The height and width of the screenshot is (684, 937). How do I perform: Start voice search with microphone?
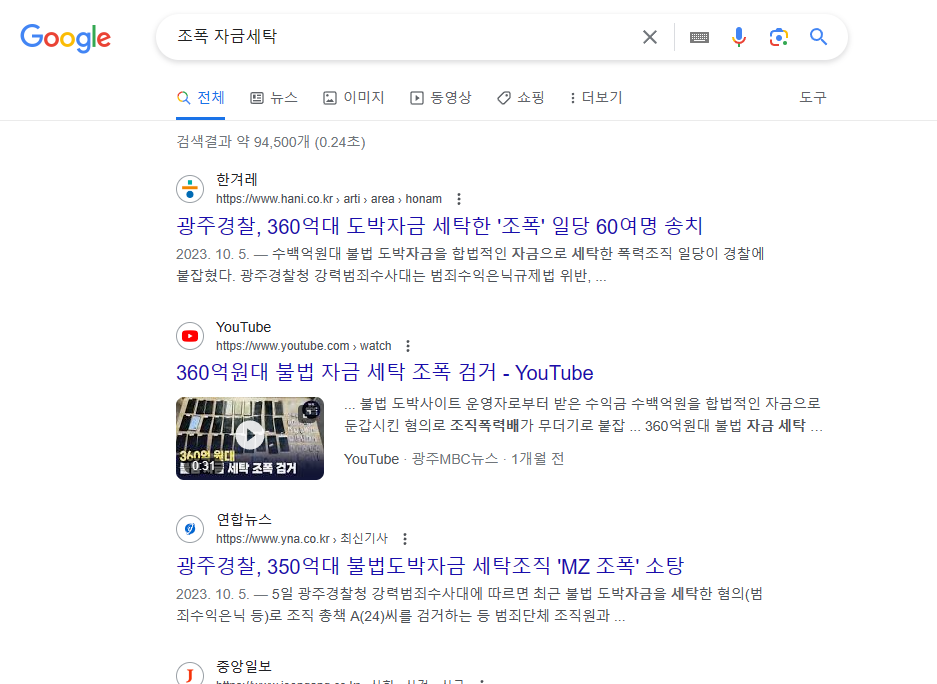739,37
